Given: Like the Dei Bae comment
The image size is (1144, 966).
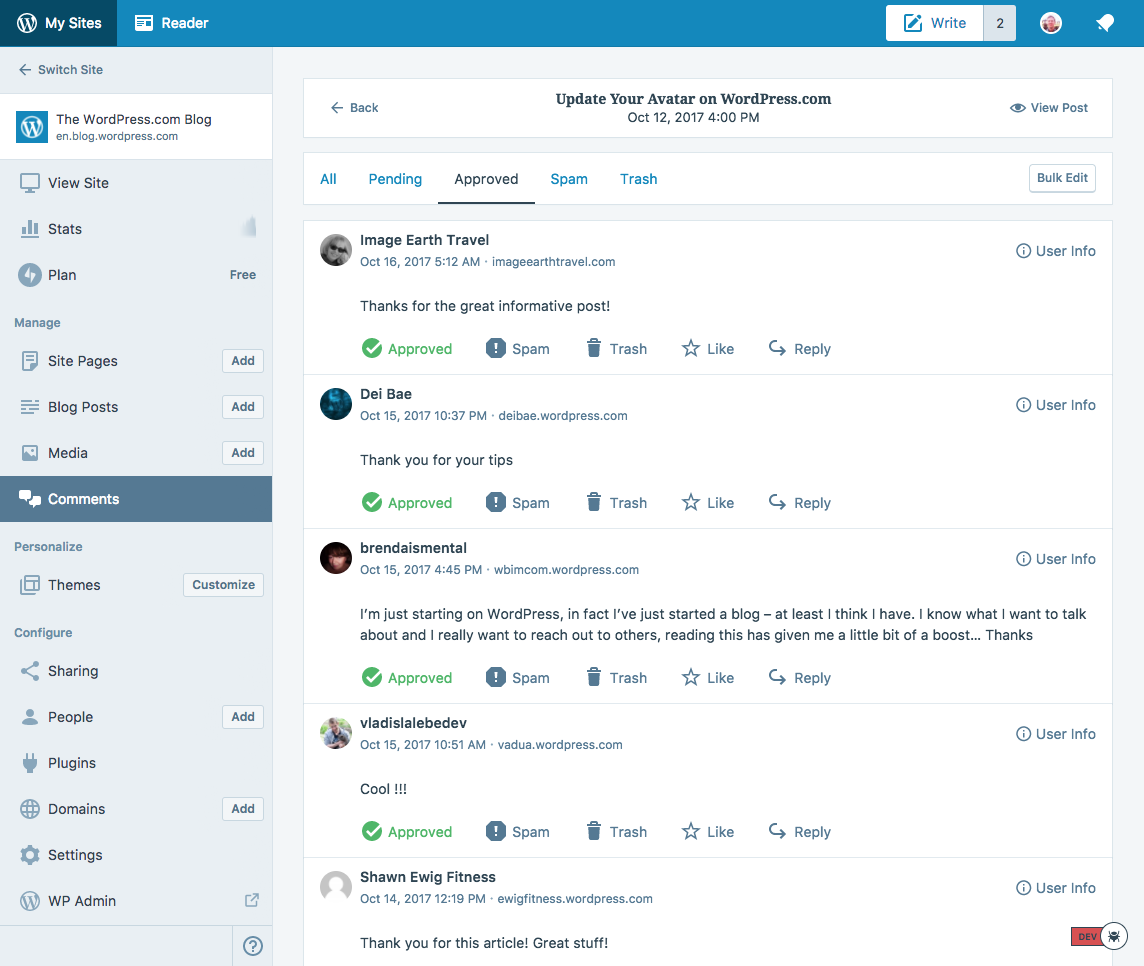Looking at the screenshot, I should pyautogui.click(x=708, y=503).
